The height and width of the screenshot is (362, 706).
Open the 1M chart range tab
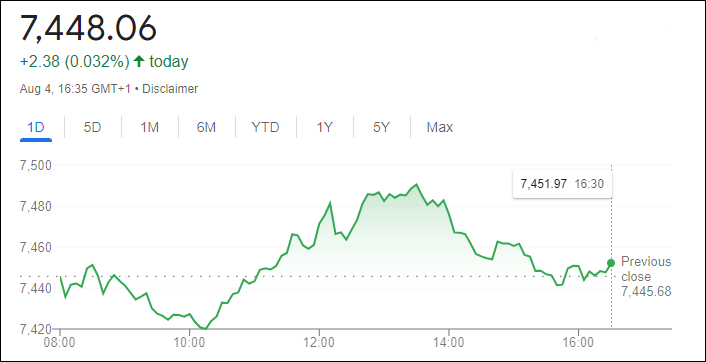(x=149, y=127)
